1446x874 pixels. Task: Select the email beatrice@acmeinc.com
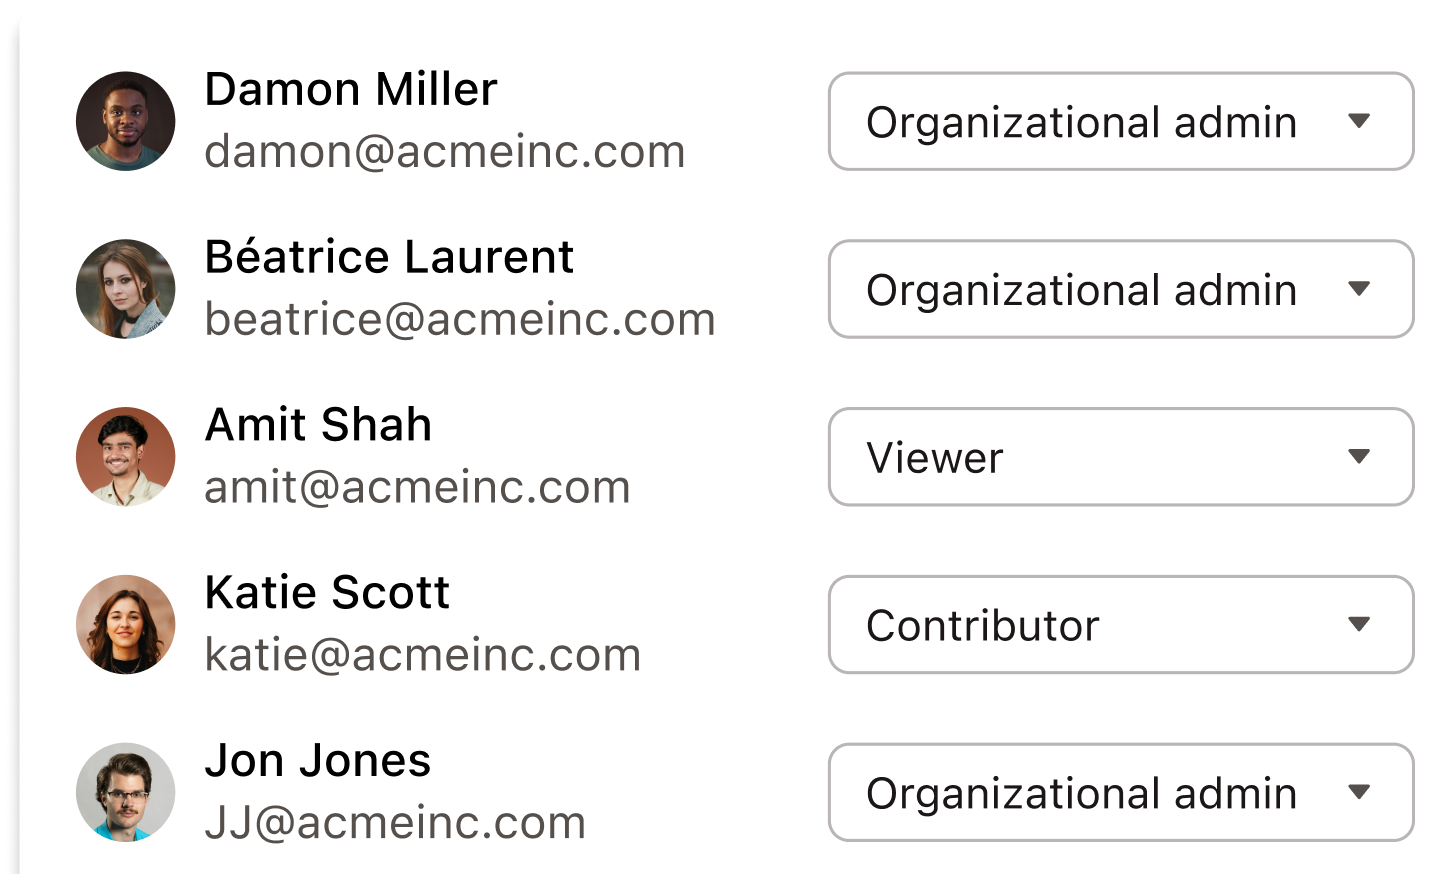click(460, 320)
